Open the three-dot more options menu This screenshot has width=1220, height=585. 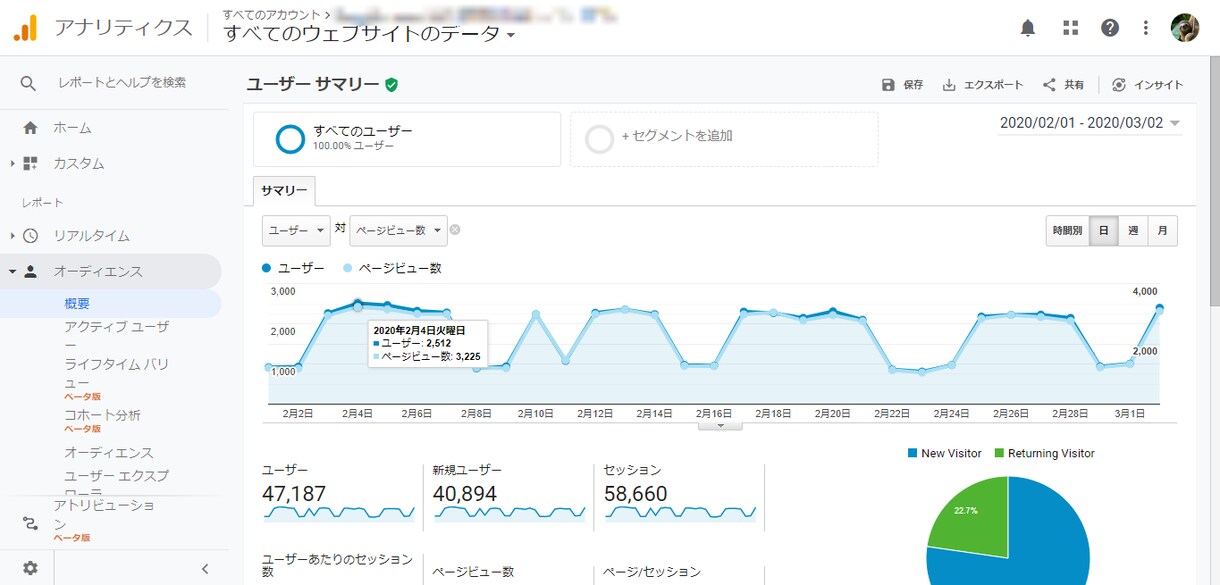tap(1146, 28)
